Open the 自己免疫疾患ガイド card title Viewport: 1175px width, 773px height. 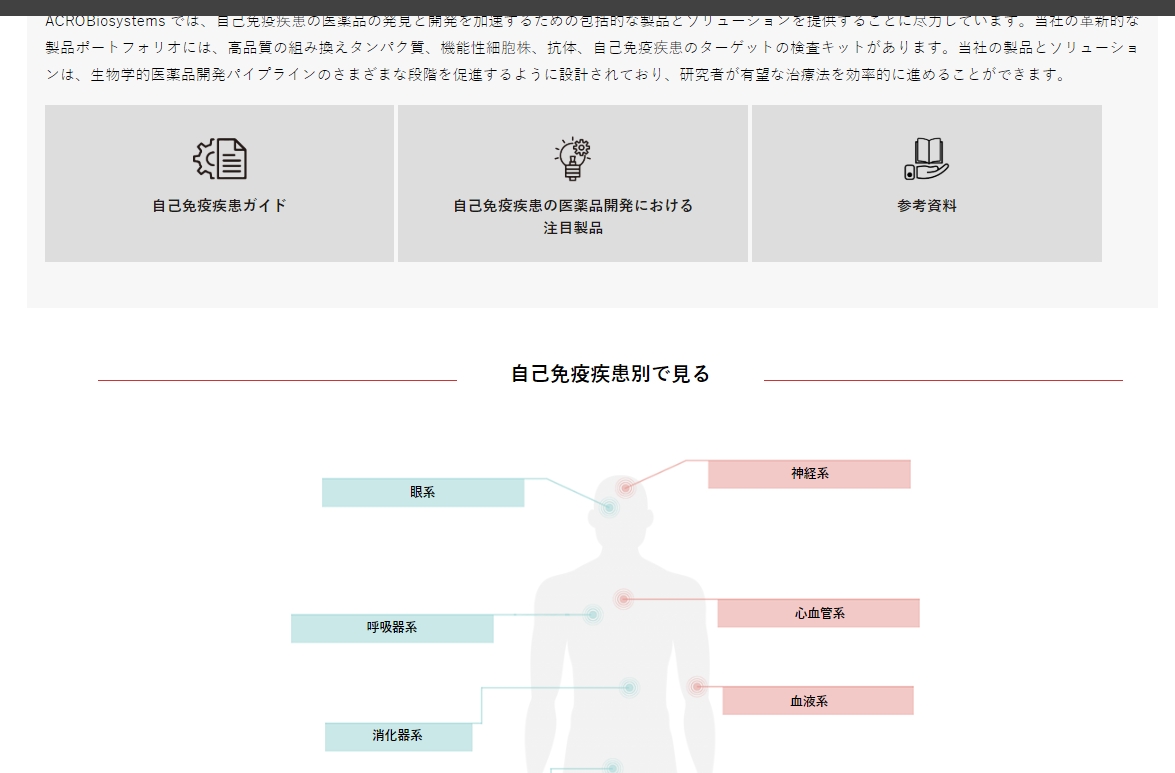219,206
